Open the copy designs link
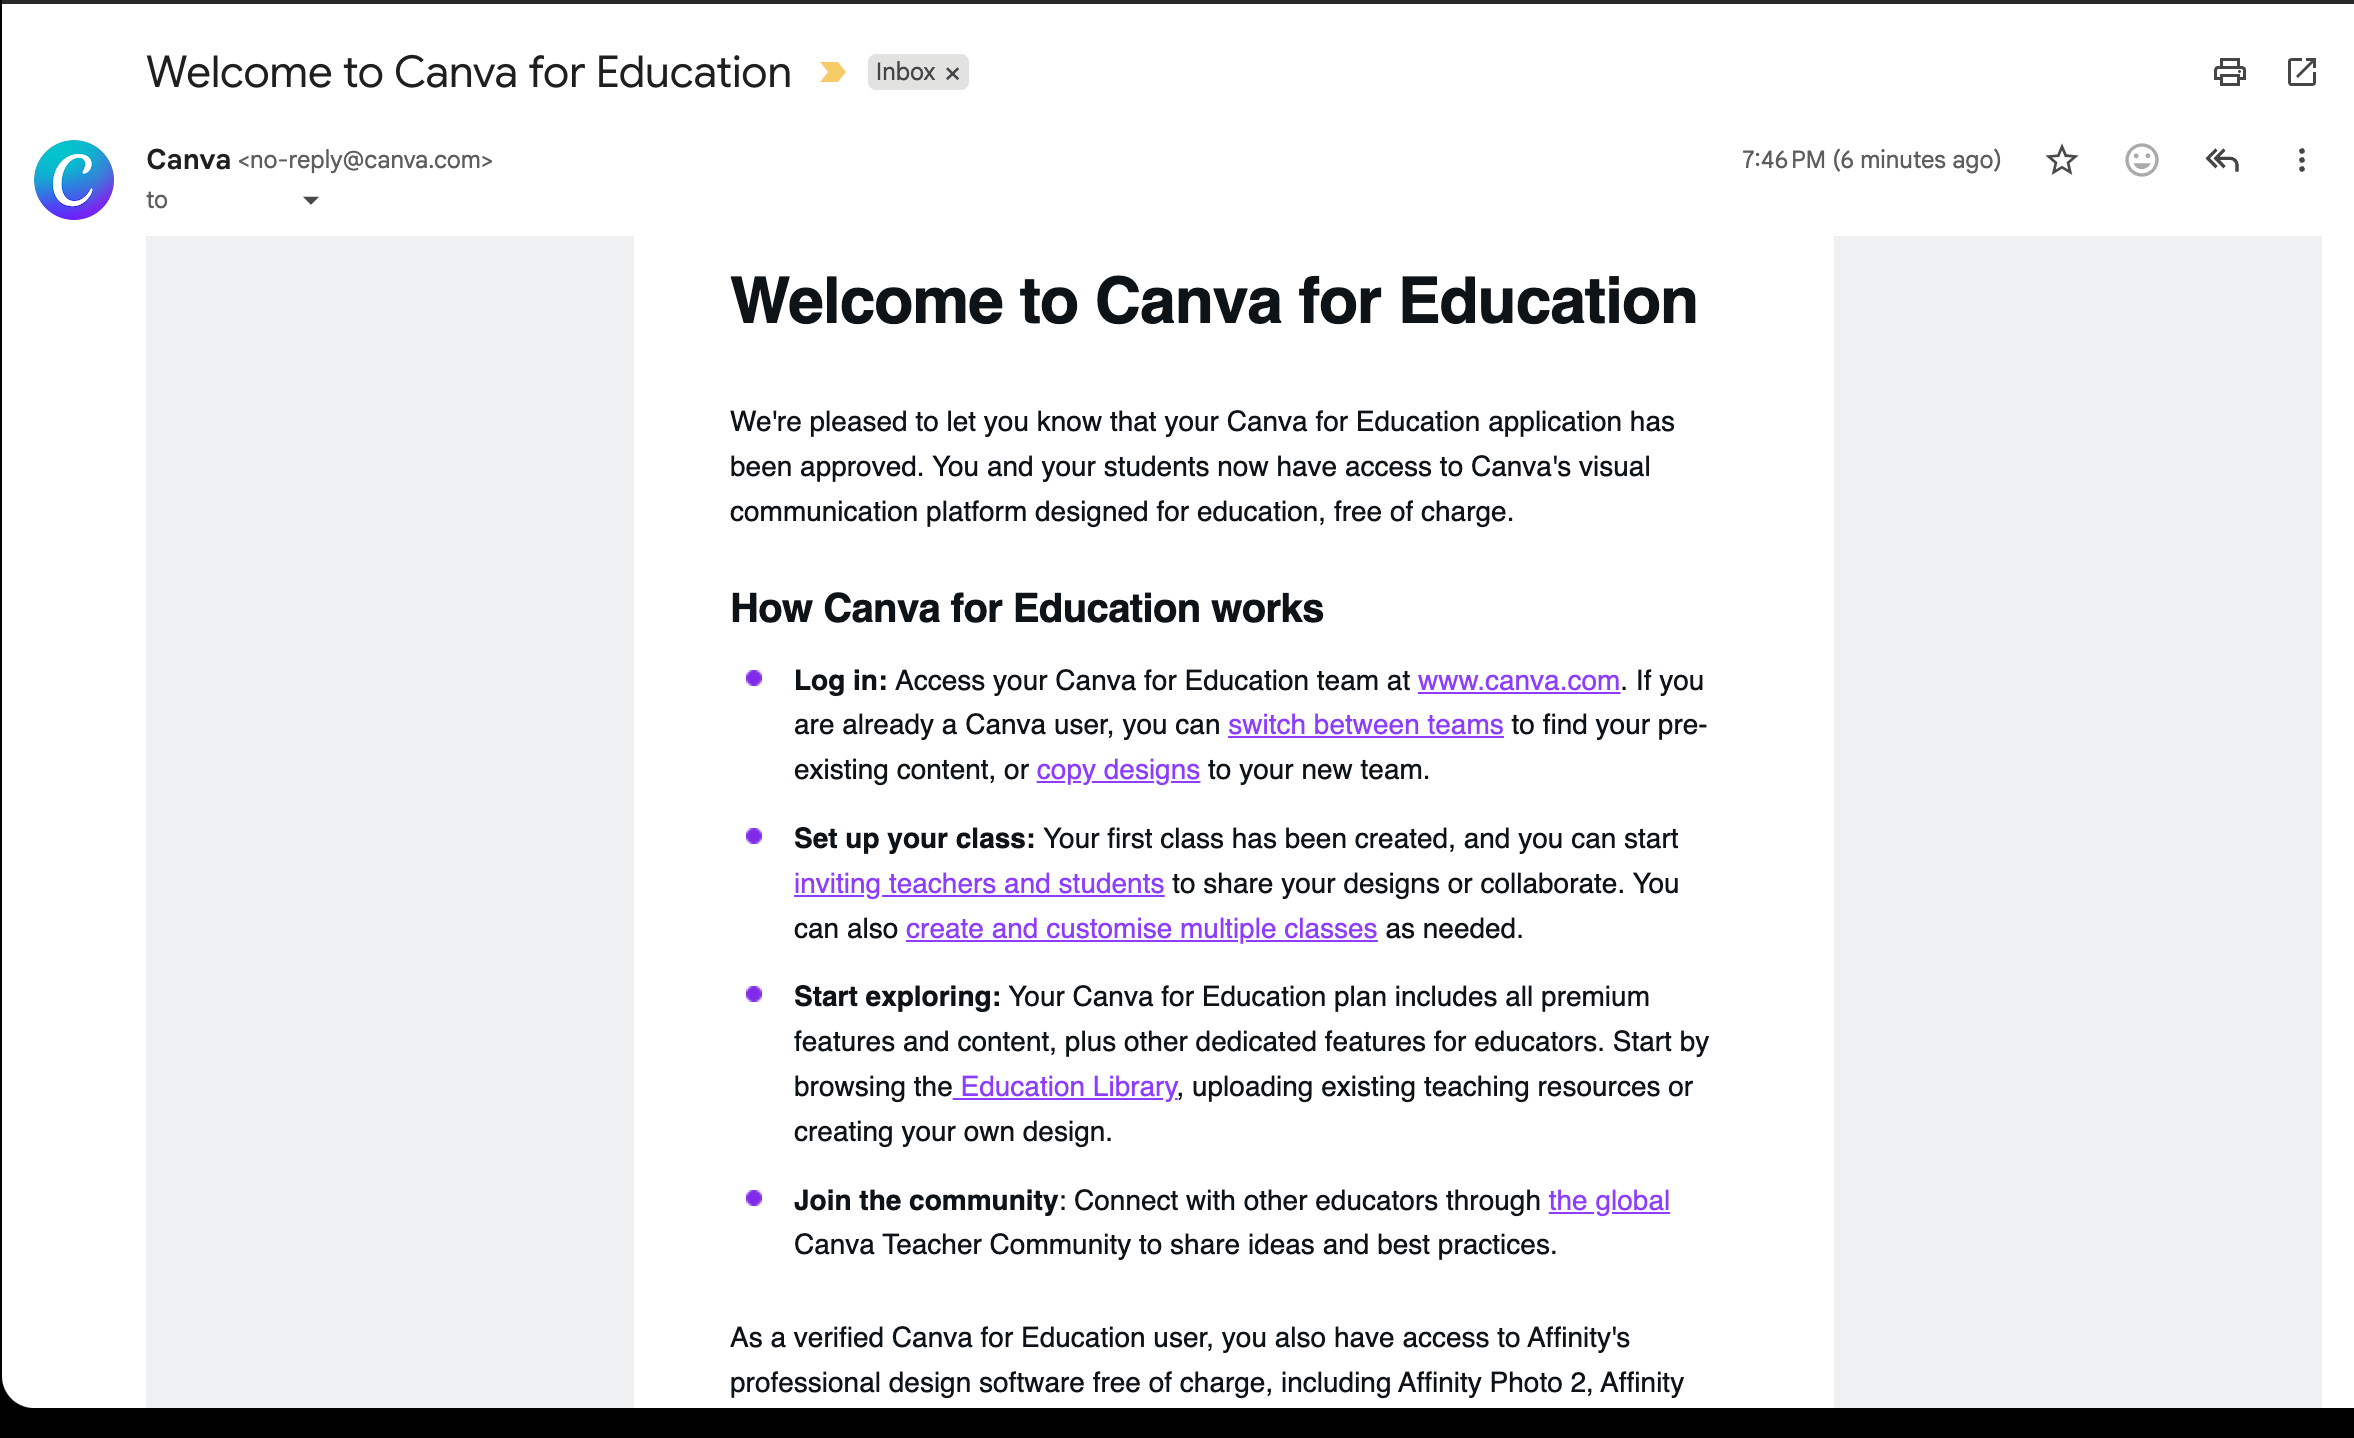The width and height of the screenshot is (2354, 1438). [x=1117, y=770]
